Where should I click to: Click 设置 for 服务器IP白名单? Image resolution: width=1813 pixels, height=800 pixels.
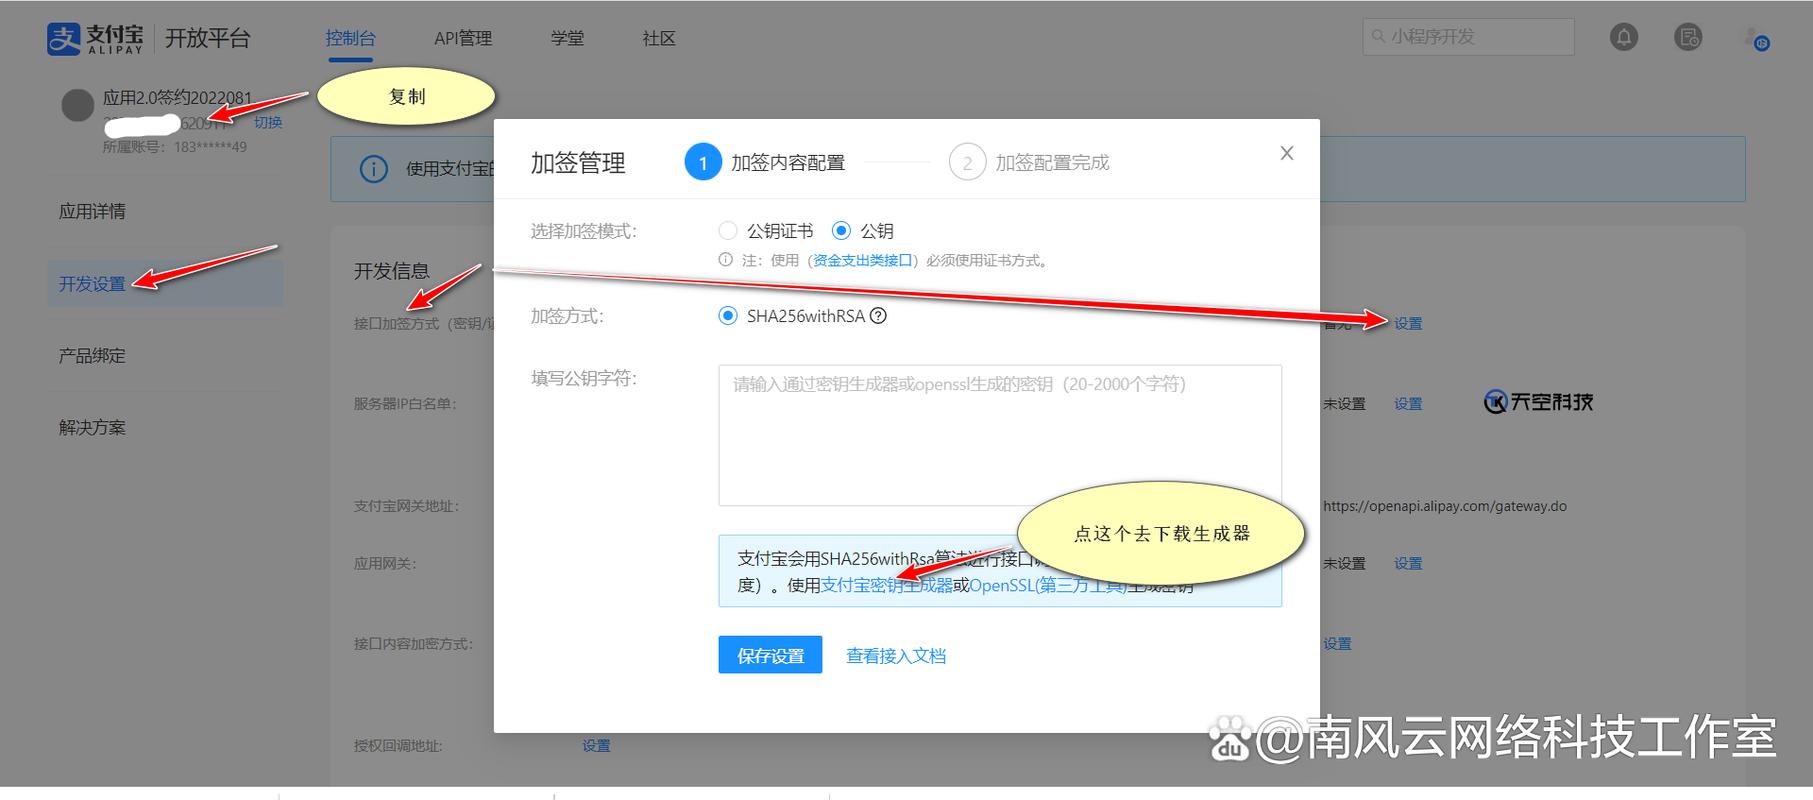coord(1408,404)
